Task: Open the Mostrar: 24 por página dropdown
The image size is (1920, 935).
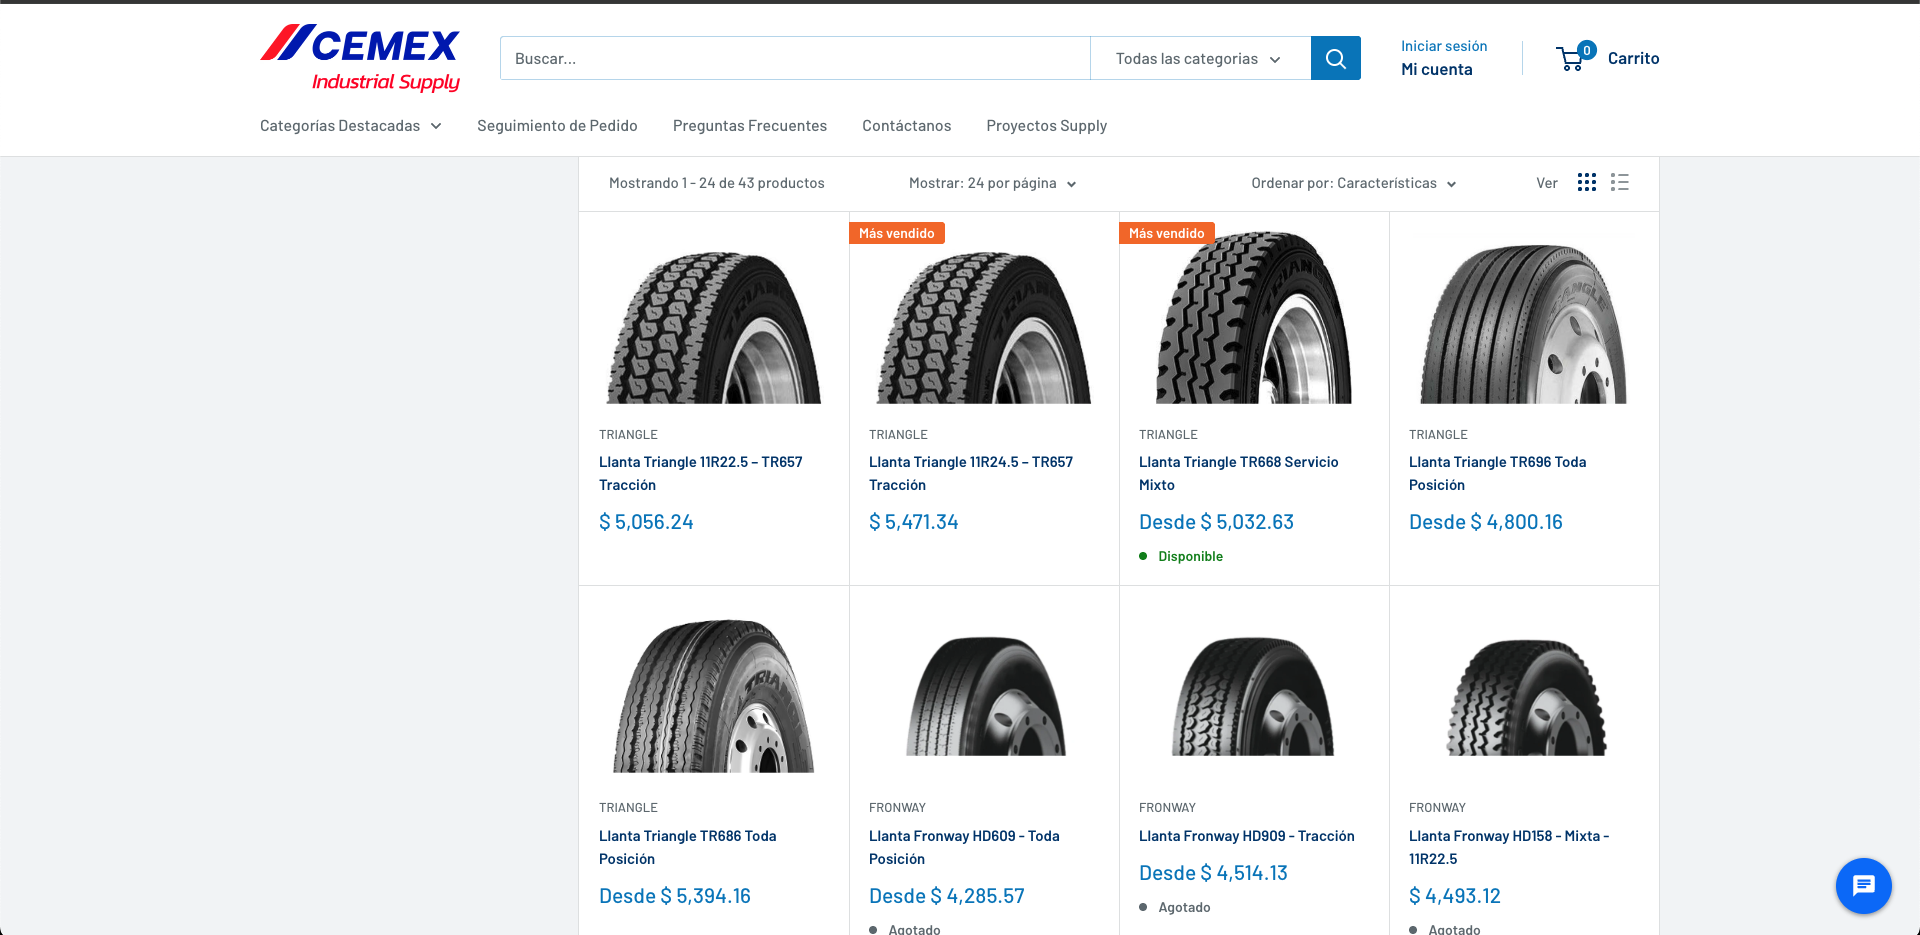Action: [x=992, y=183]
